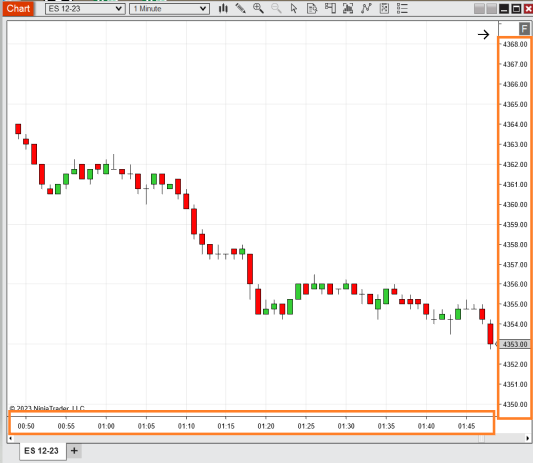This screenshot has width=533, height=463.
Task: Open the Indicators dialog icon
Action: tap(366, 8)
